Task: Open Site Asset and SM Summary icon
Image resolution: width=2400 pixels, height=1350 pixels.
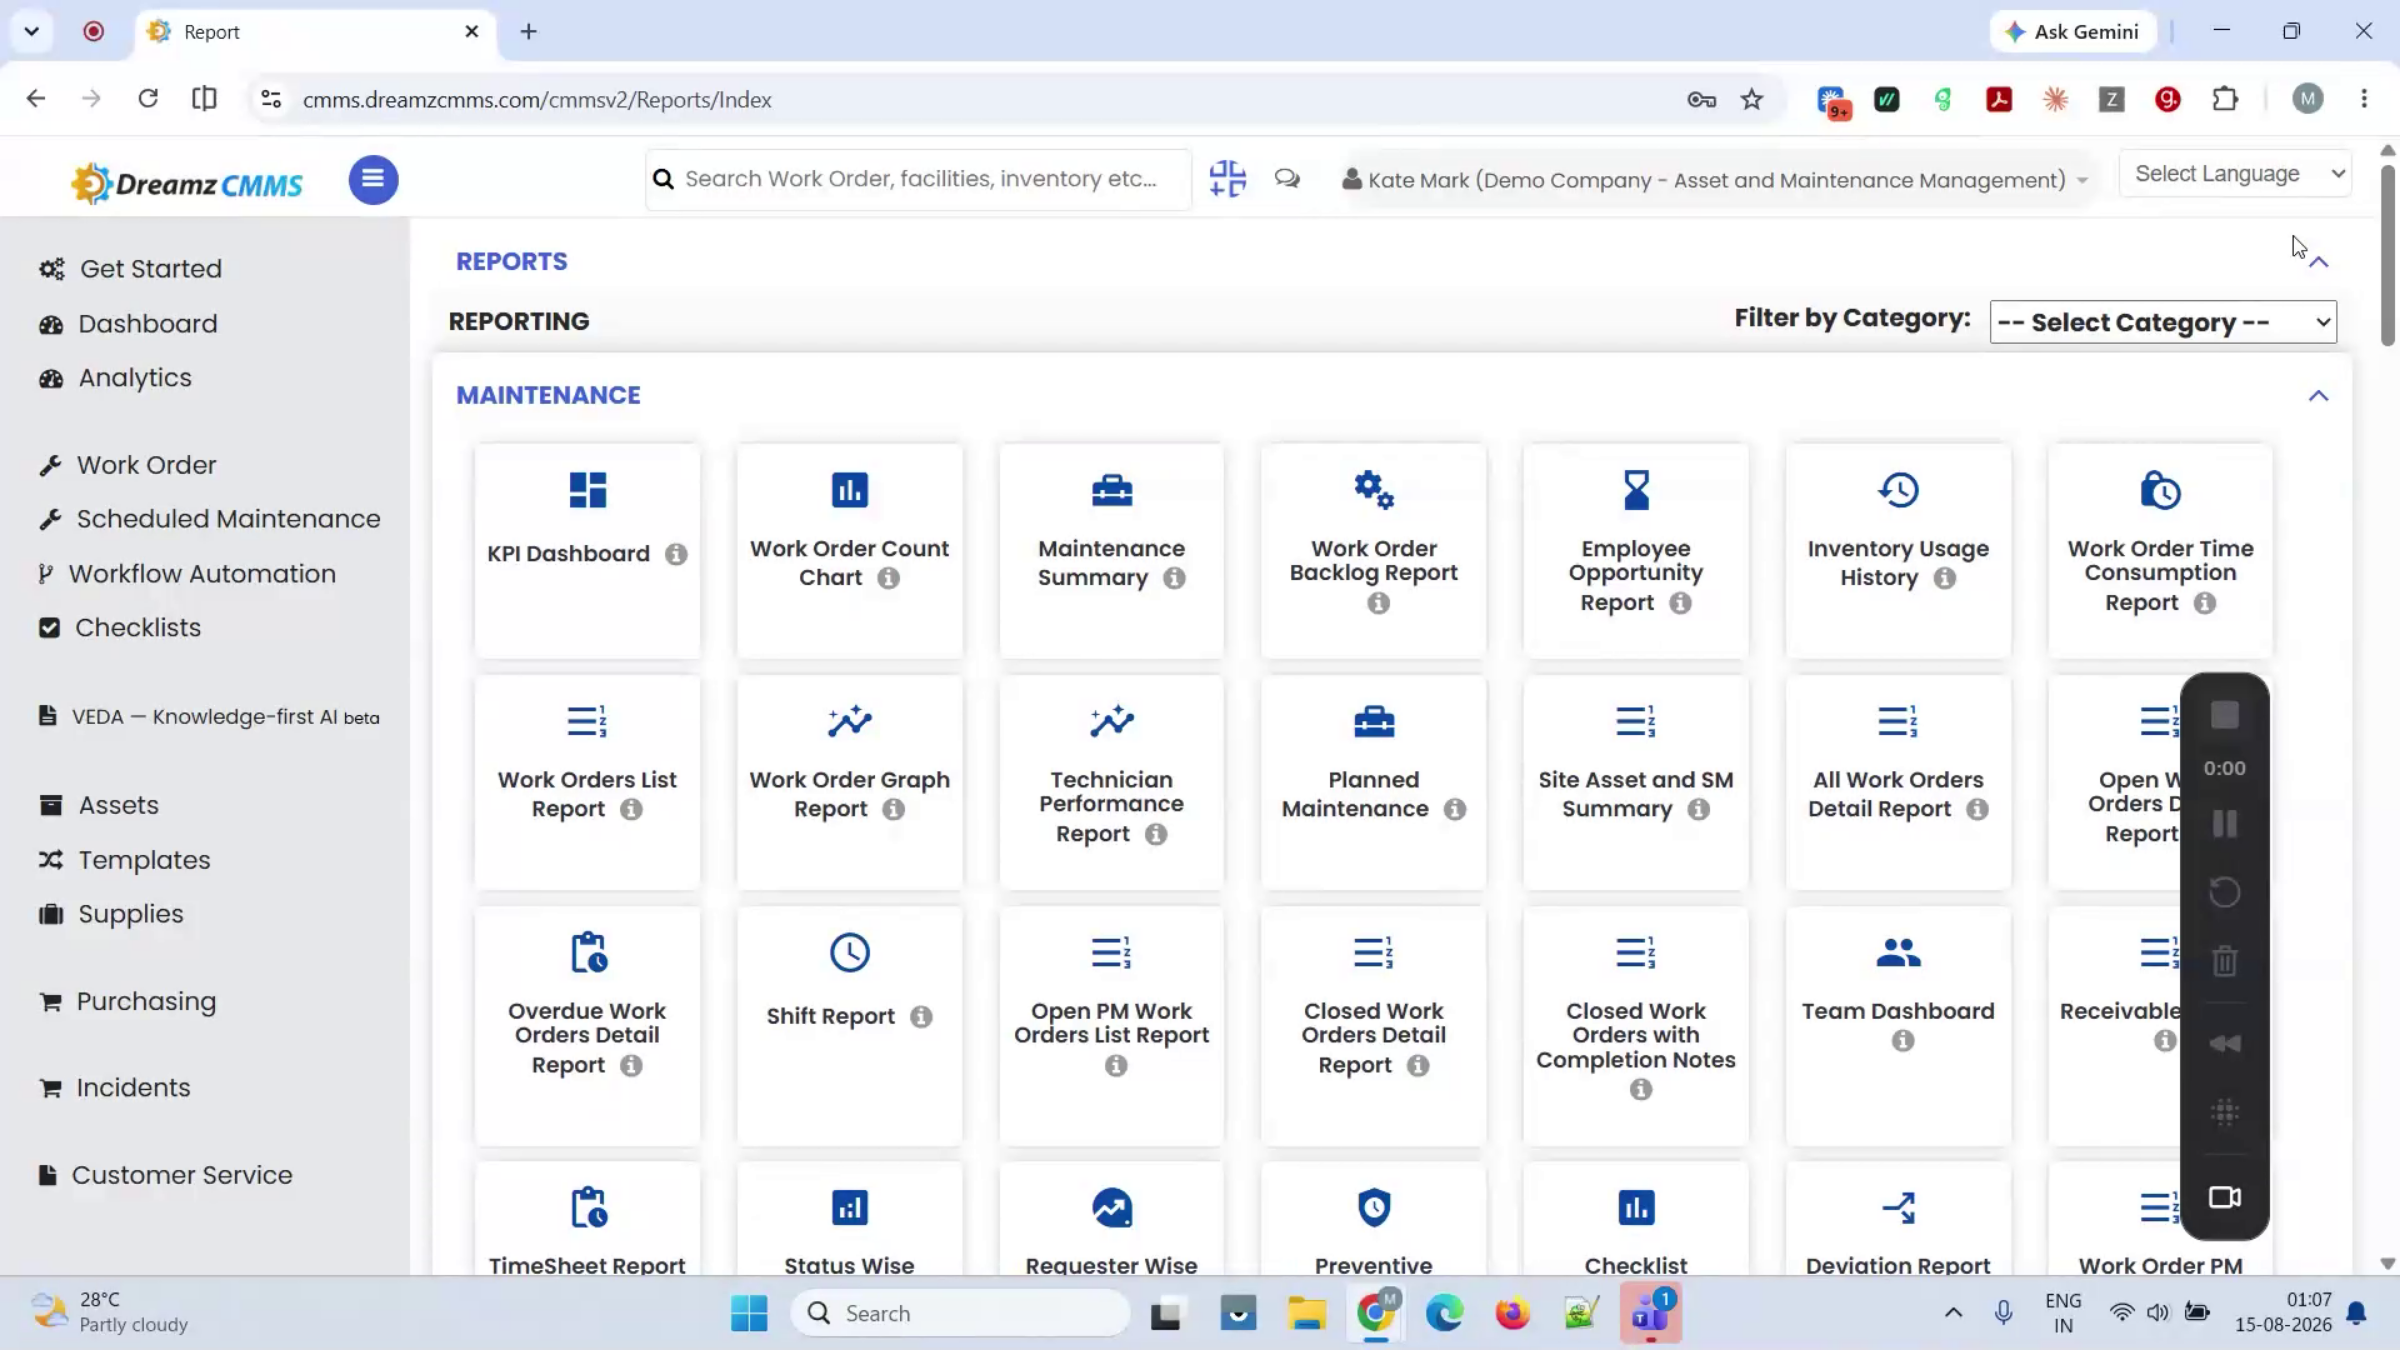Action: 1636,721
